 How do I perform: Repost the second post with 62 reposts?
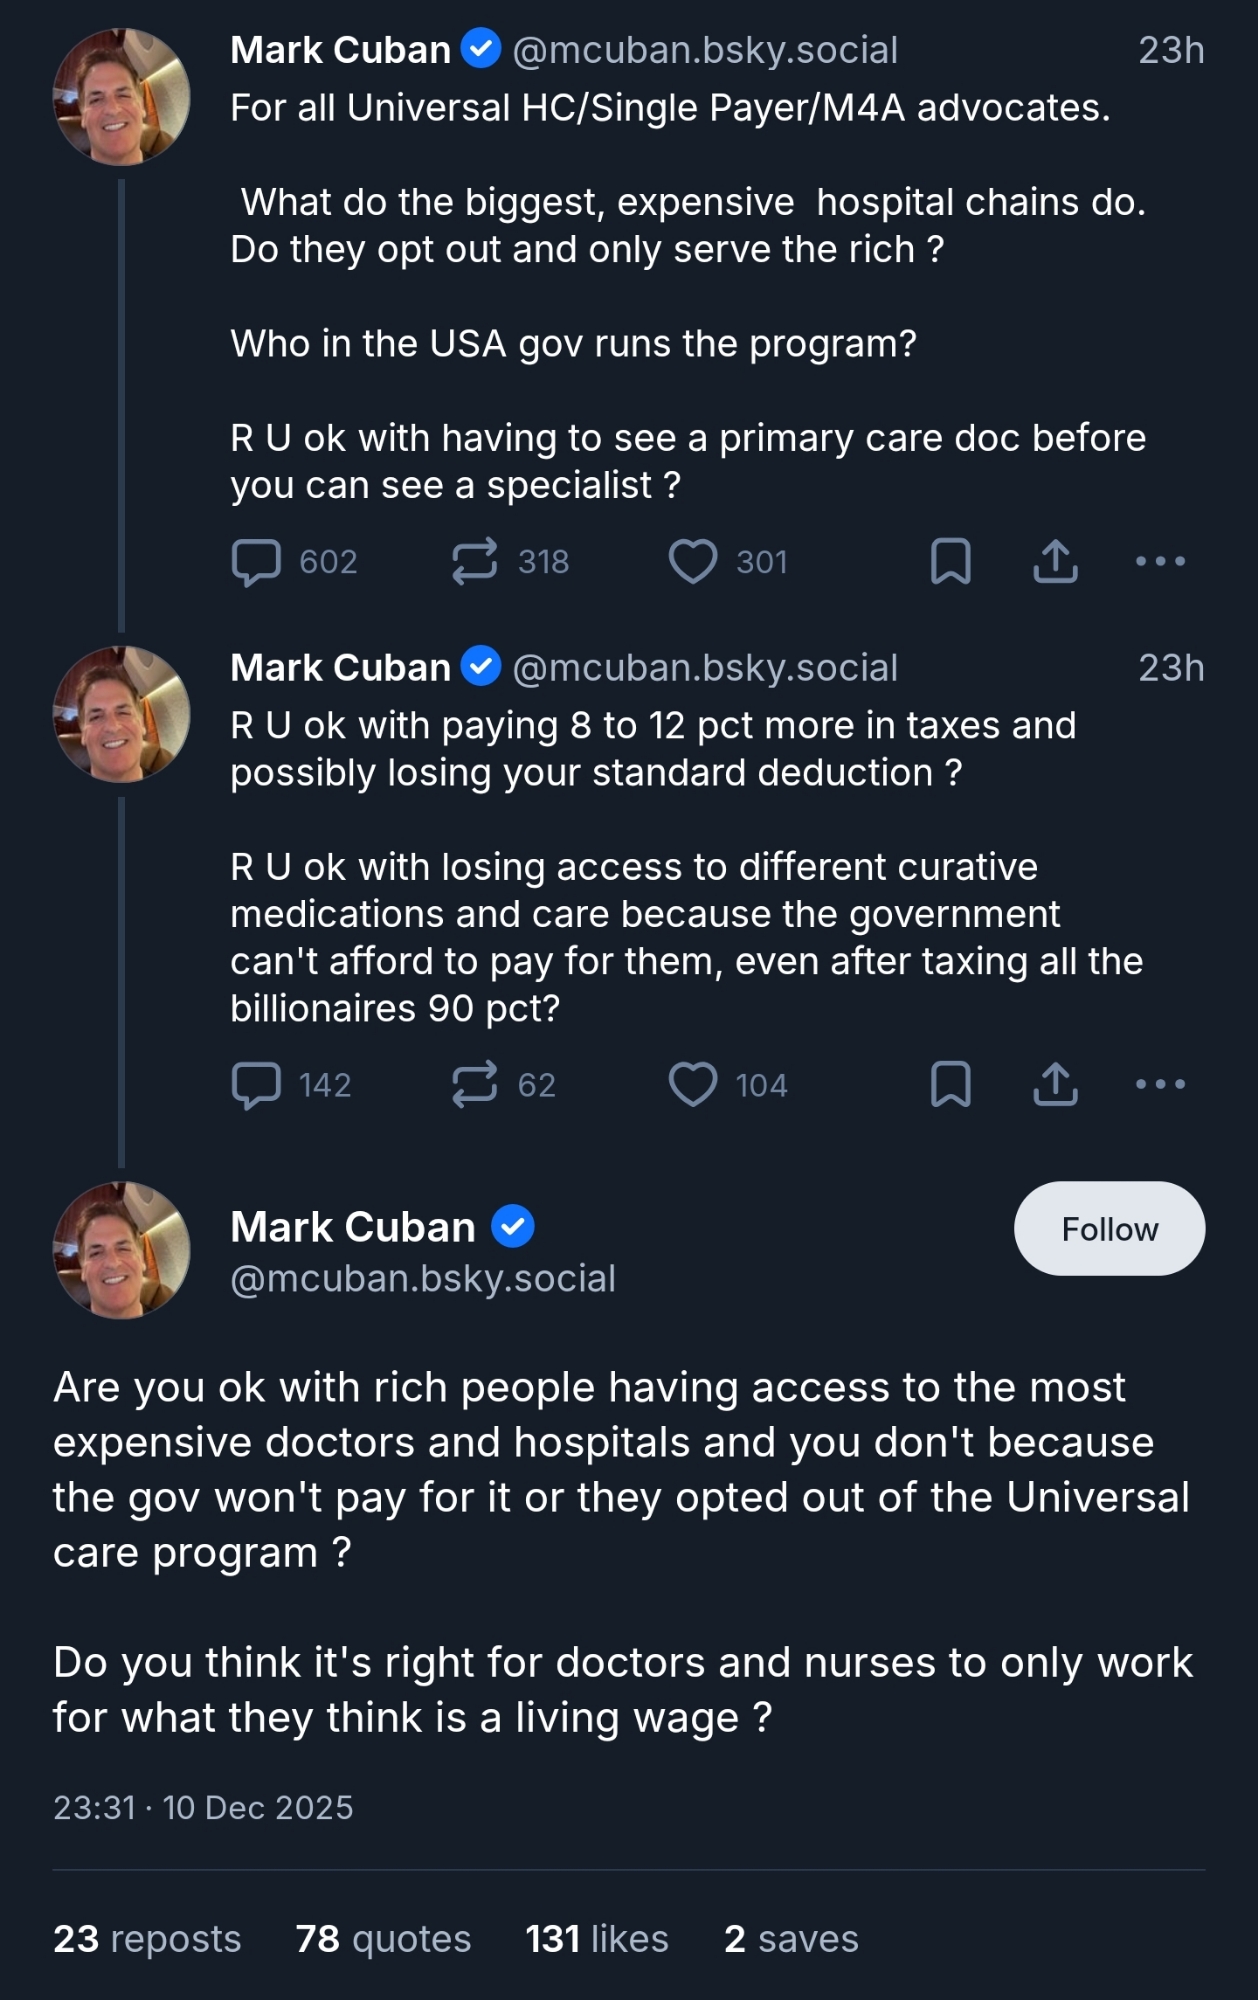[x=474, y=1085]
